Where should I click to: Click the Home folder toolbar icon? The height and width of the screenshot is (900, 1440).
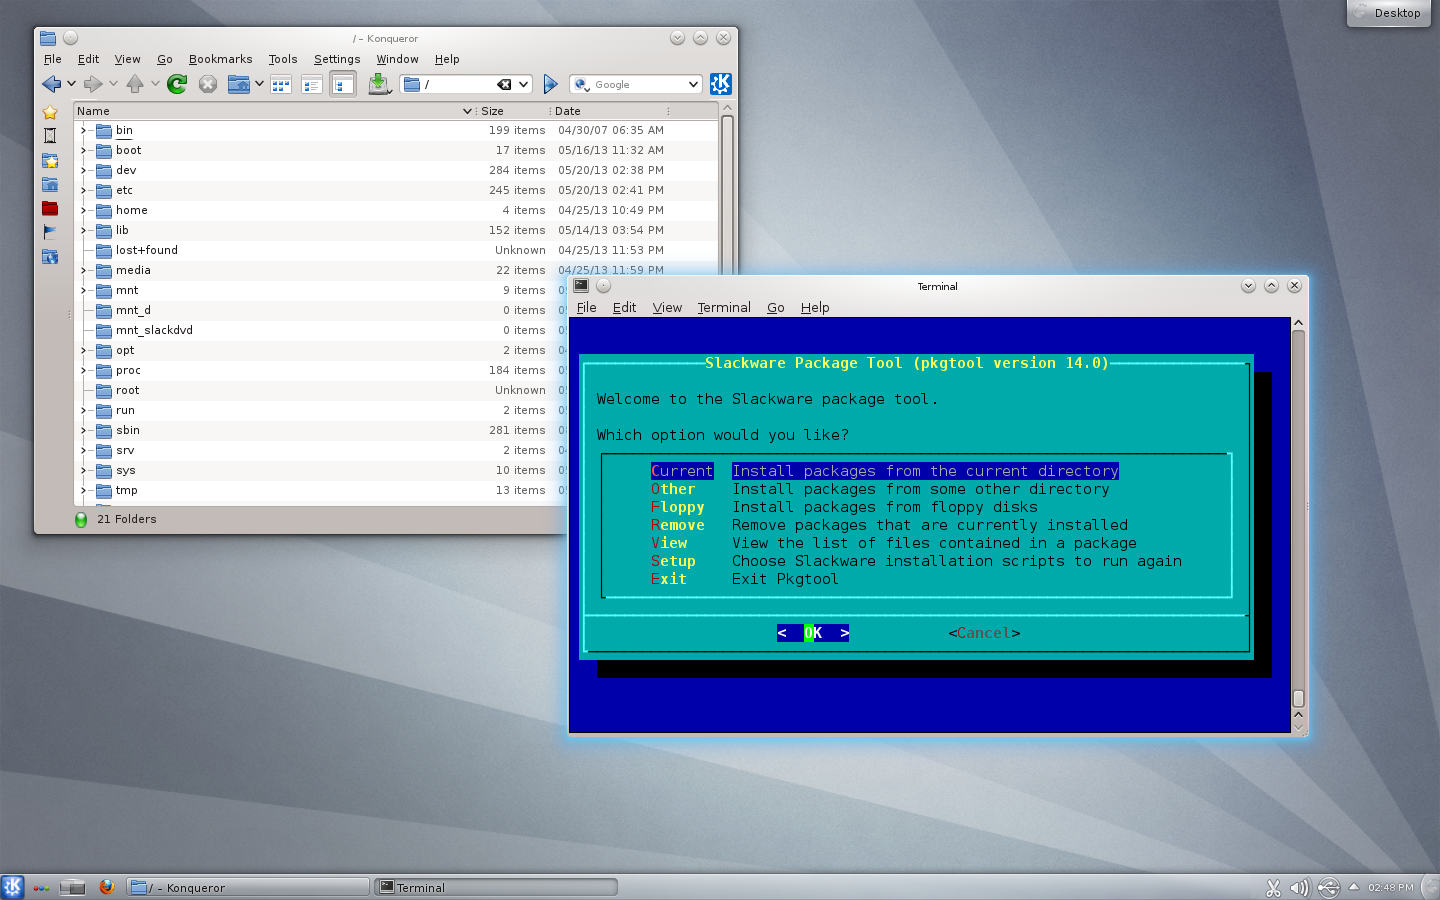point(238,84)
